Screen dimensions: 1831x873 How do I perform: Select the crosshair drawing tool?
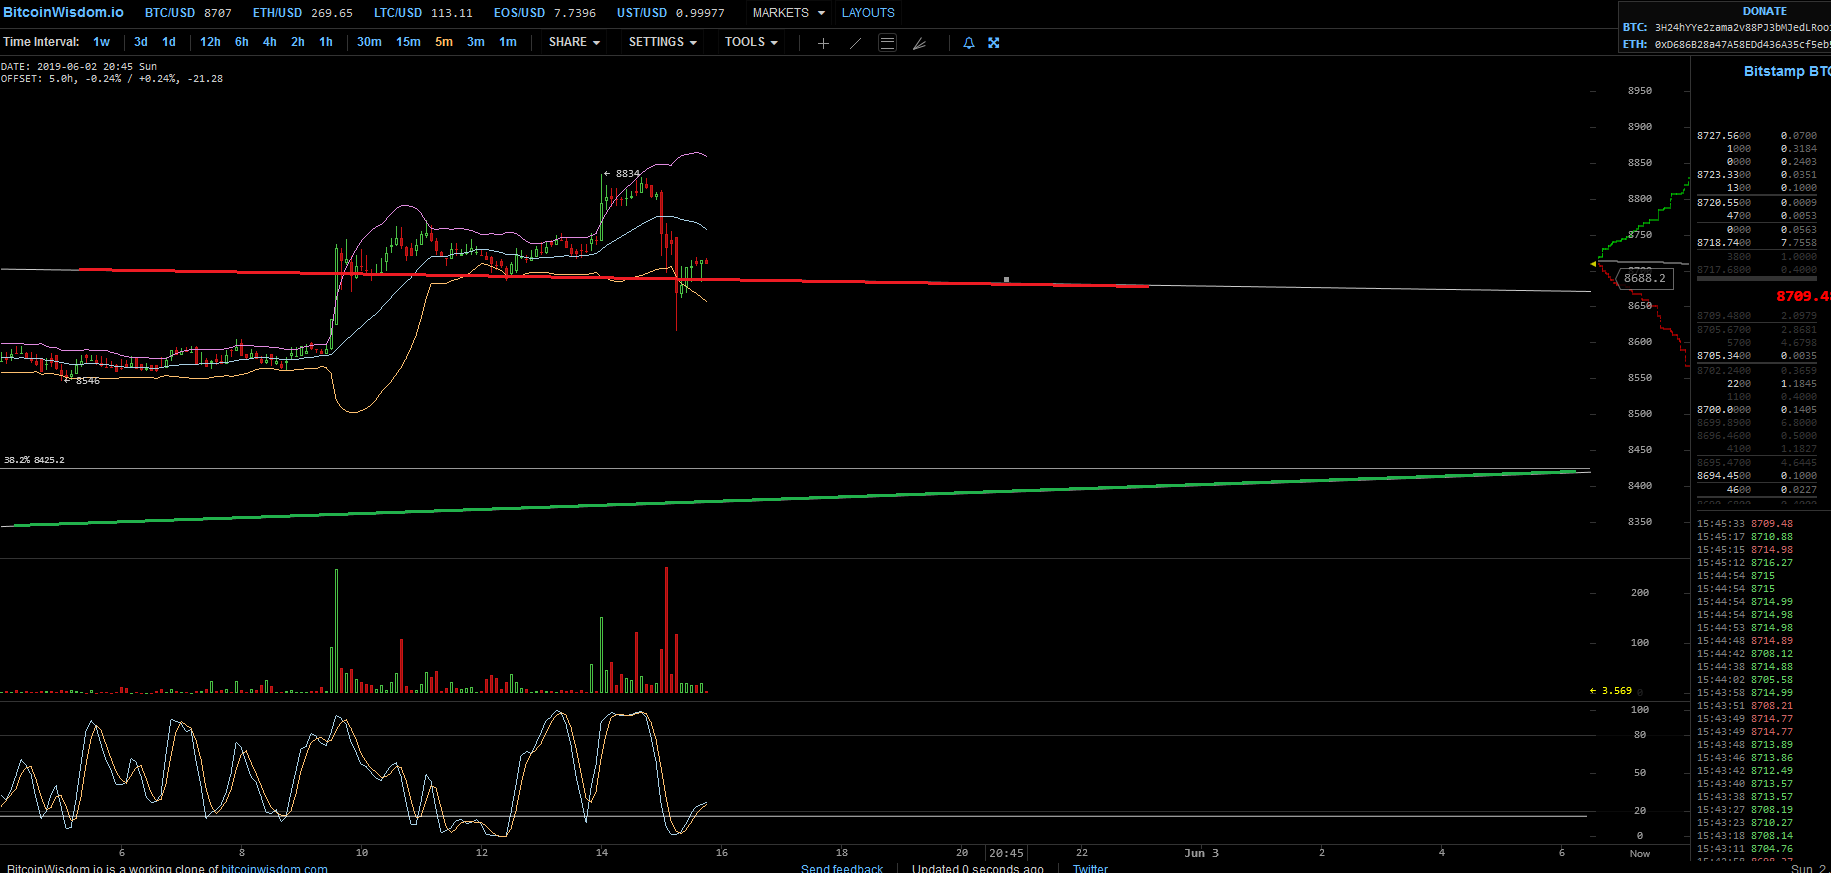tap(823, 43)
